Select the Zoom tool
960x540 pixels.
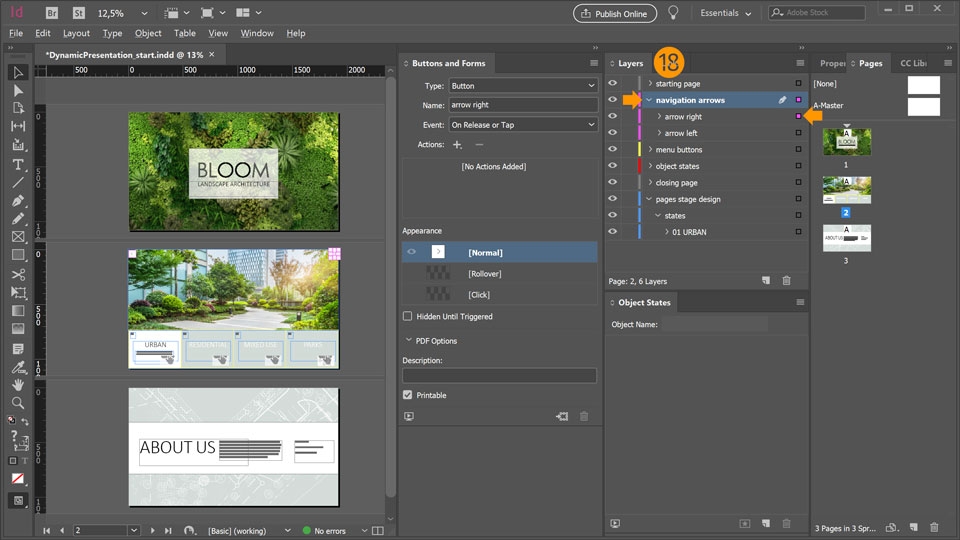(18, 402)
